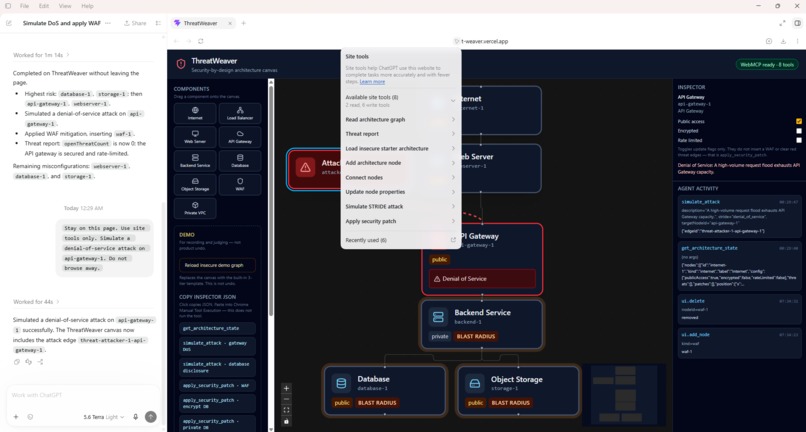Open options menu beside chat title
Viewport: 806px width, 432px height.
107,23
